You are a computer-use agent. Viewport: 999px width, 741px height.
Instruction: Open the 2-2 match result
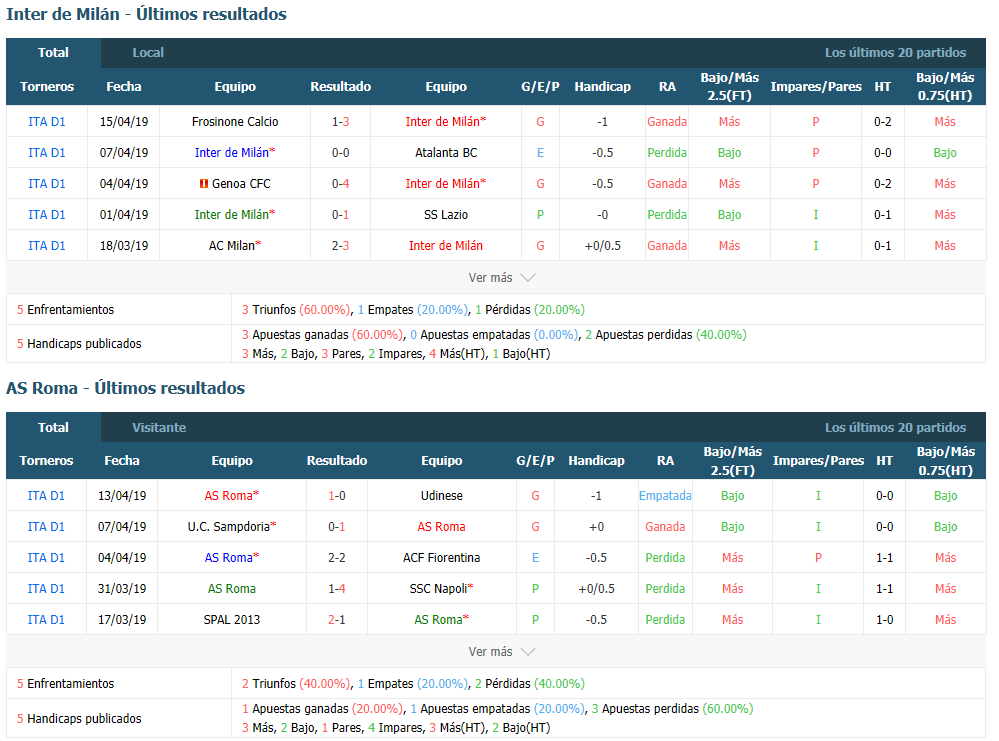click(337, 558)
